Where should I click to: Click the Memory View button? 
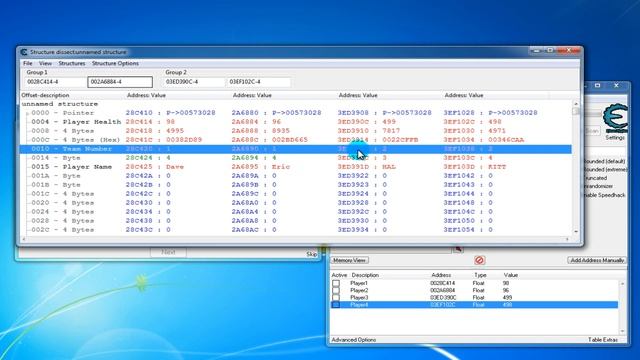pos(349,260)
